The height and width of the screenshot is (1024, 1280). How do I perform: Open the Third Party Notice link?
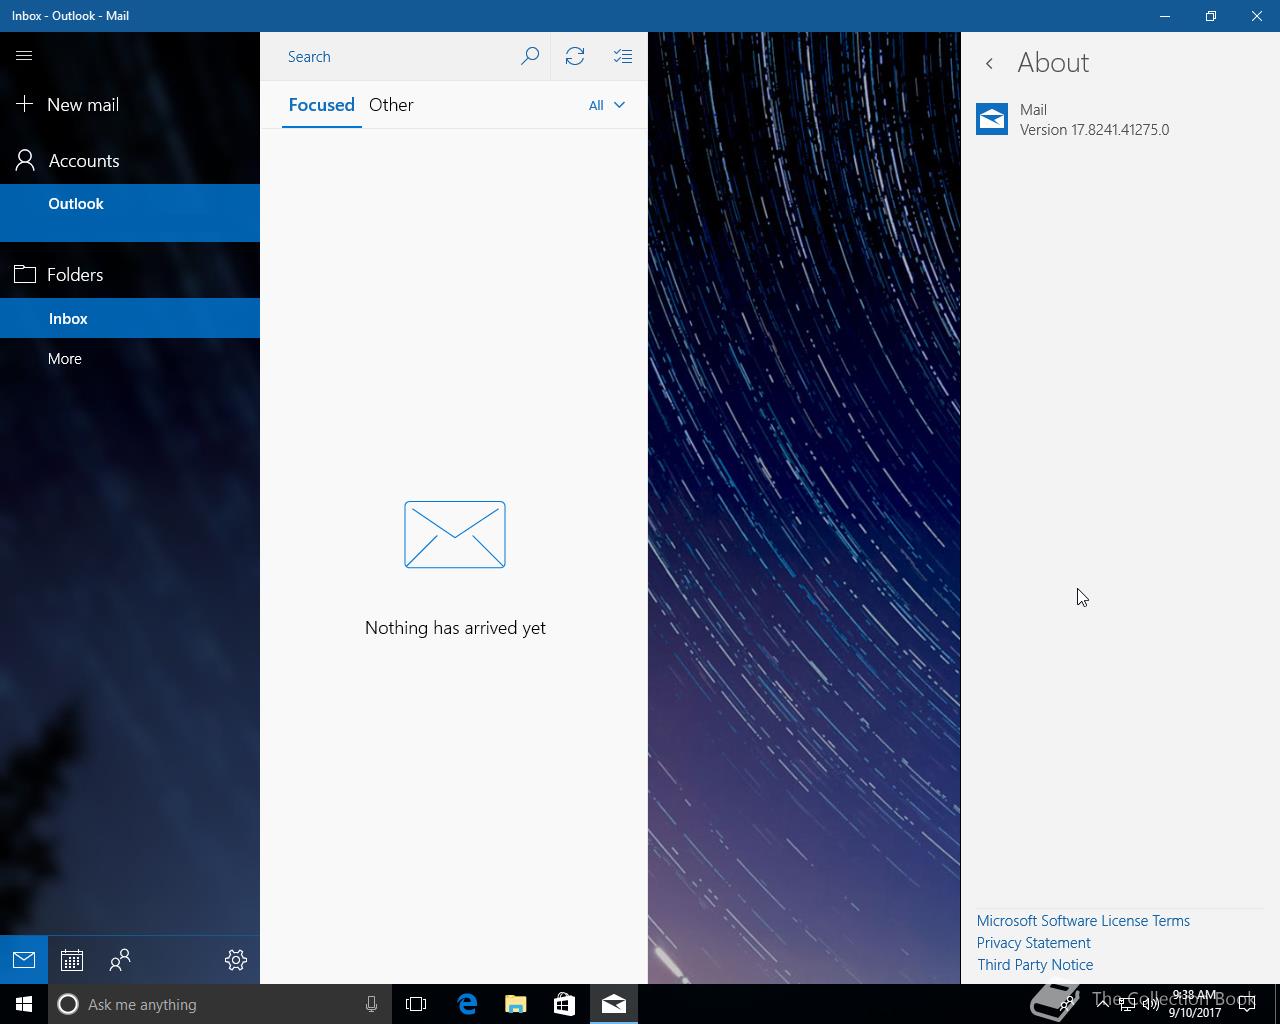pyautogui.click(x=1035, y=965)
